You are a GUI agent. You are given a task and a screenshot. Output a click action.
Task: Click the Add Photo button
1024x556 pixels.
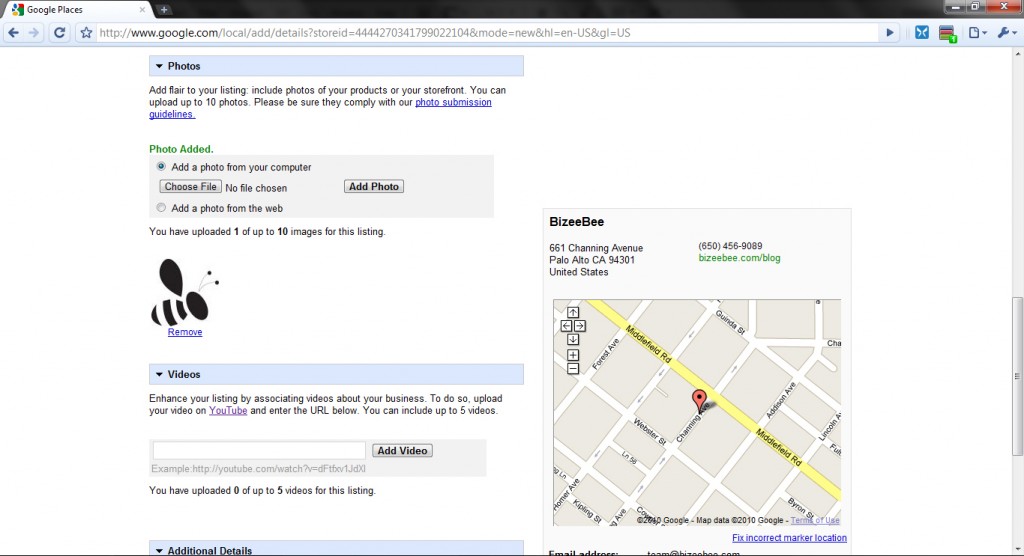click(374, 187)
